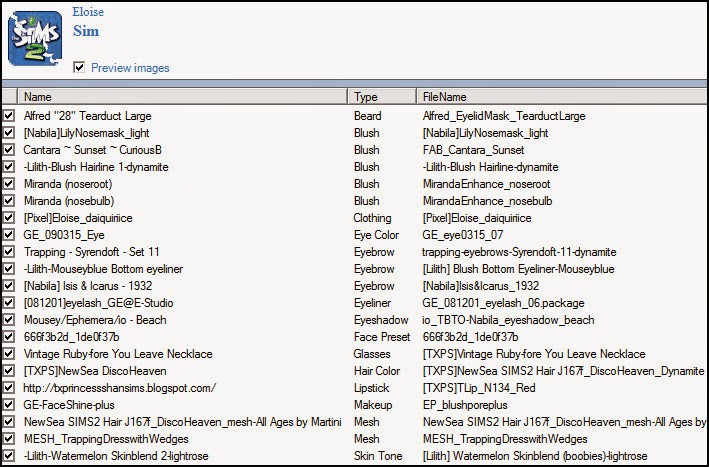Screen dimensions: 709x467
Task: Click the Eye Color type cell
Action: pos(376,235)
